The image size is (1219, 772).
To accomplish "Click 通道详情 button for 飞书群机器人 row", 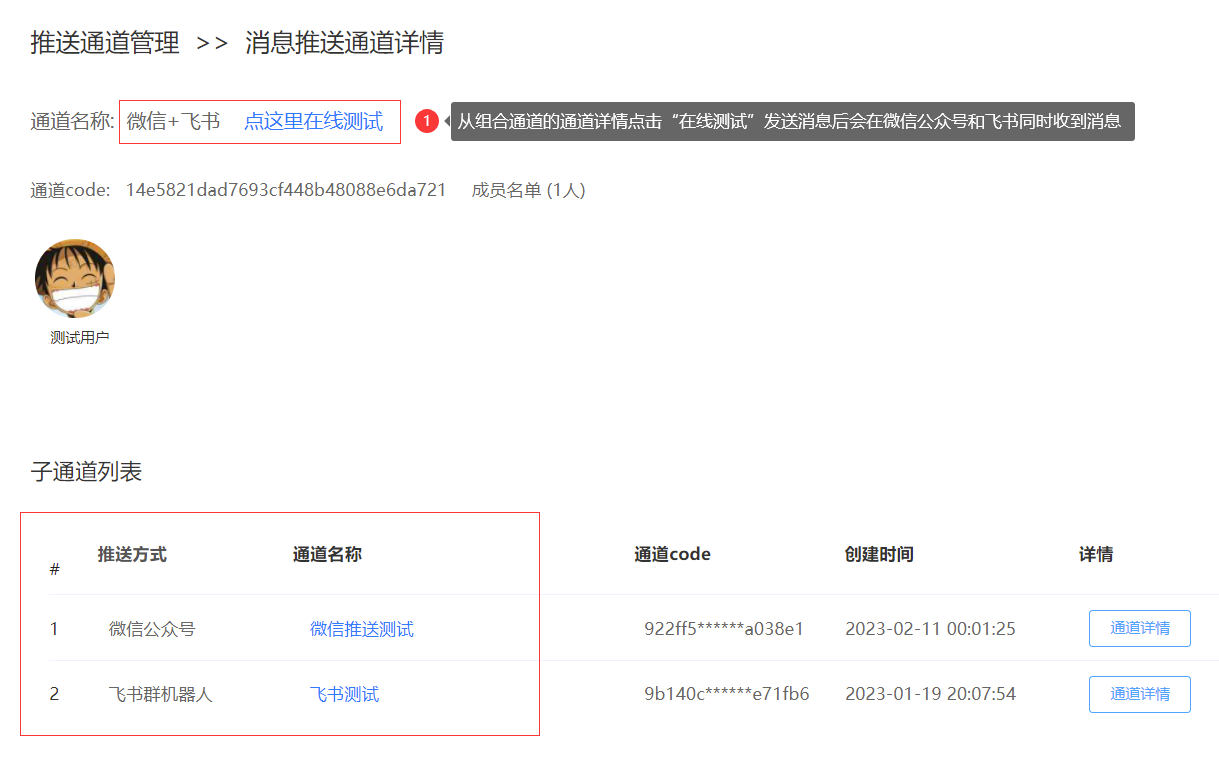I will [1140, 694].
